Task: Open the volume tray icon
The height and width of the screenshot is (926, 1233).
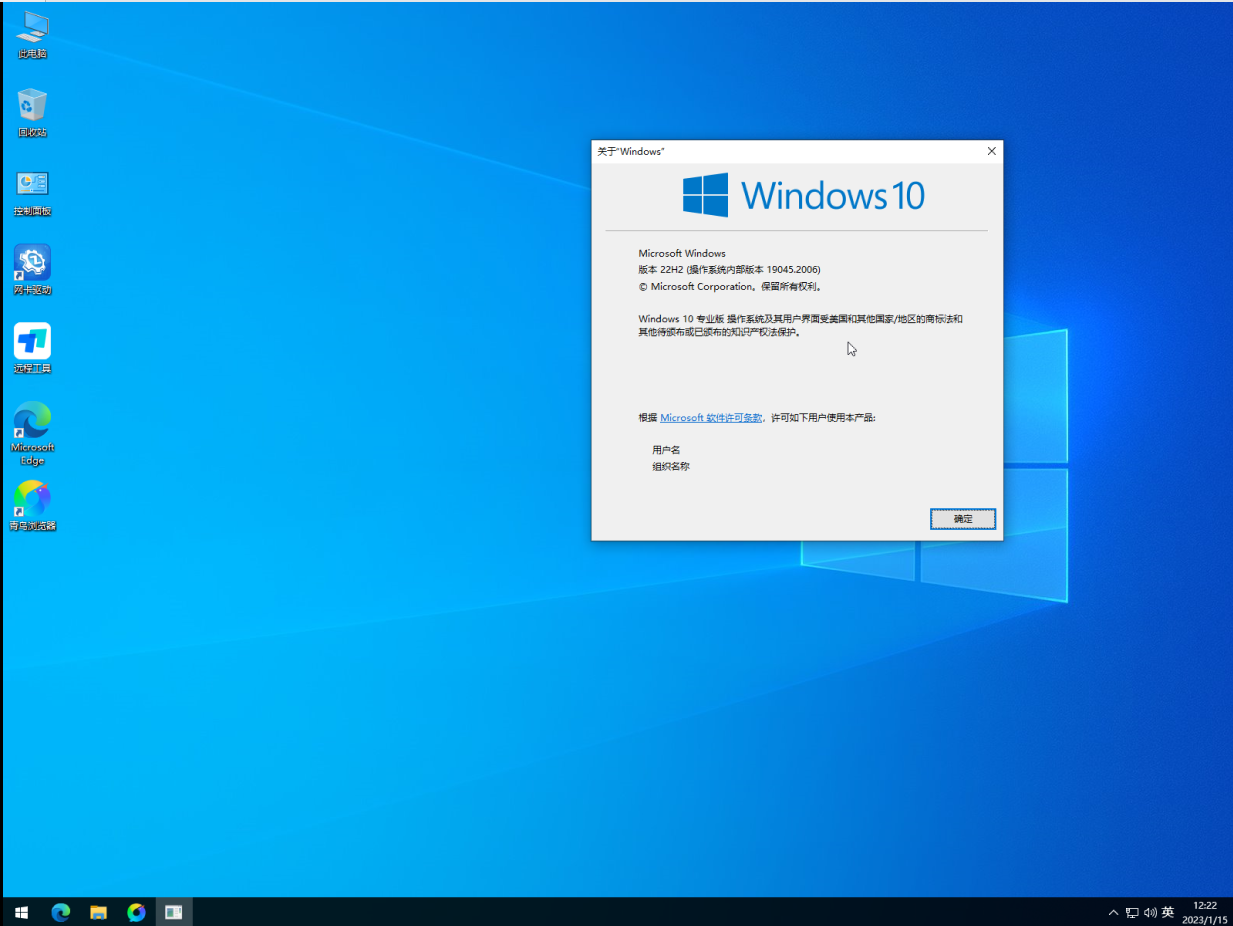Action: click(x=1150, y=912)
